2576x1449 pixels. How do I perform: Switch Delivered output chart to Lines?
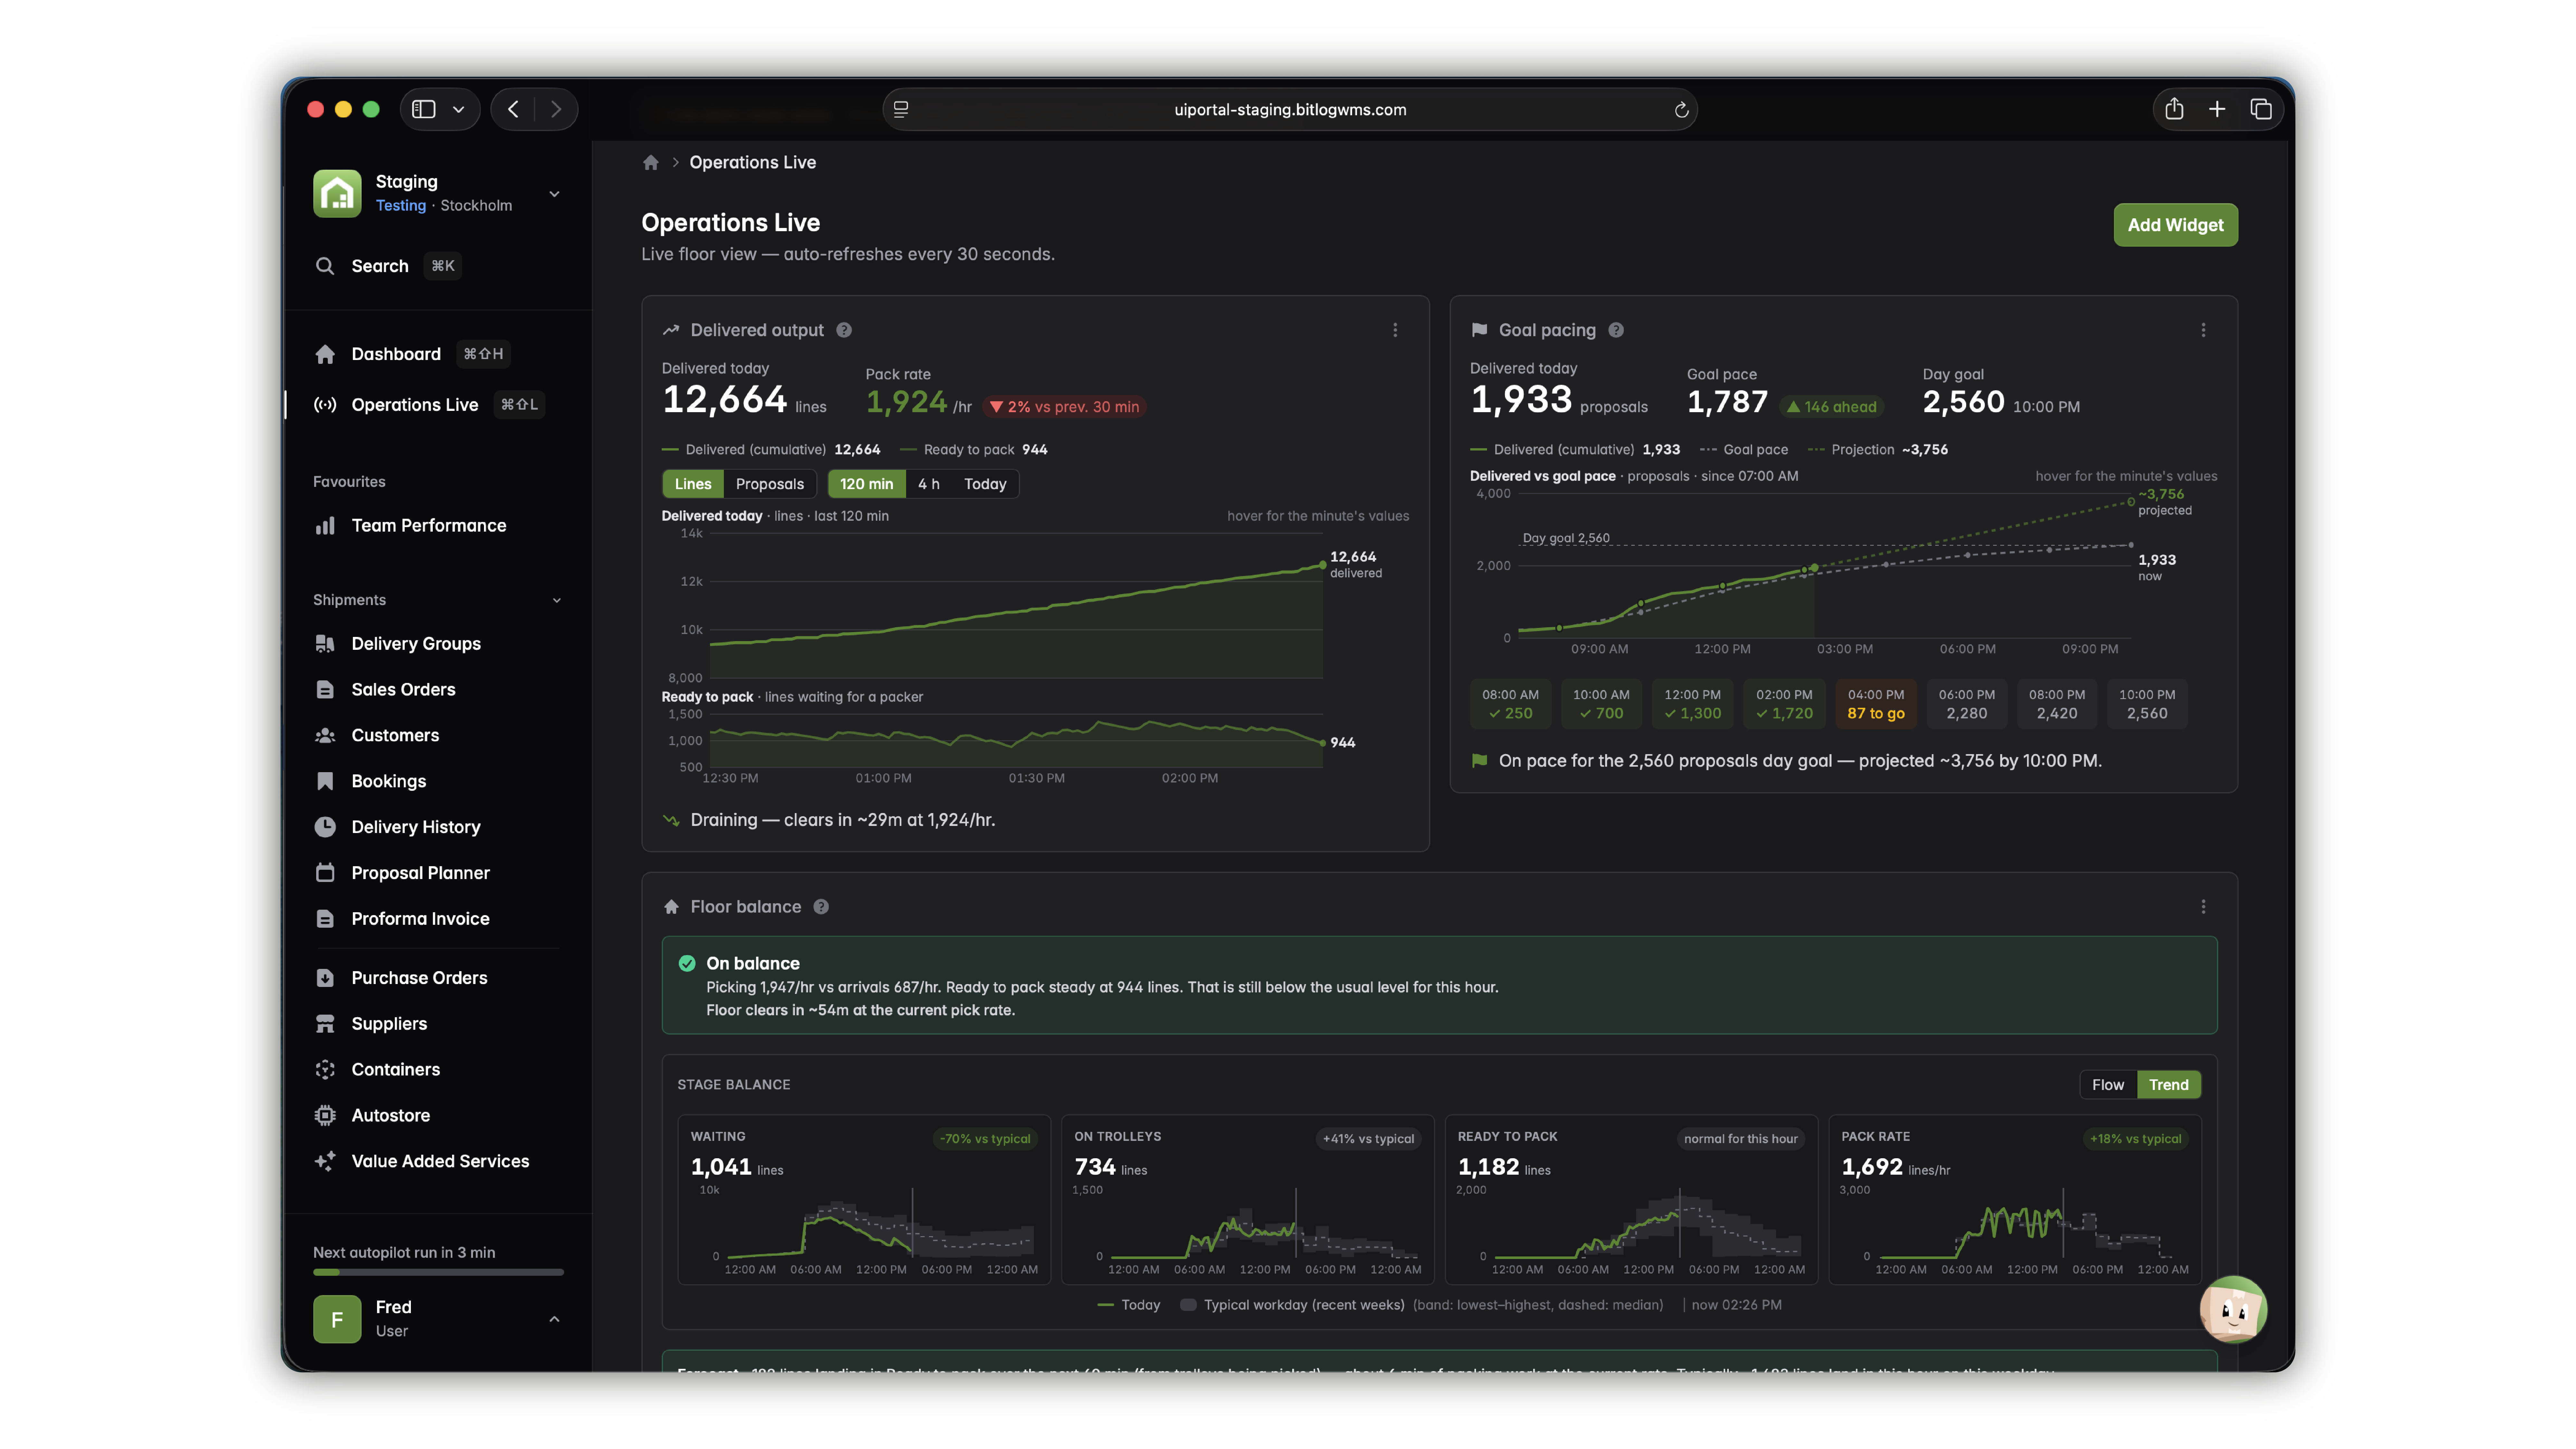tap(693, 484)
